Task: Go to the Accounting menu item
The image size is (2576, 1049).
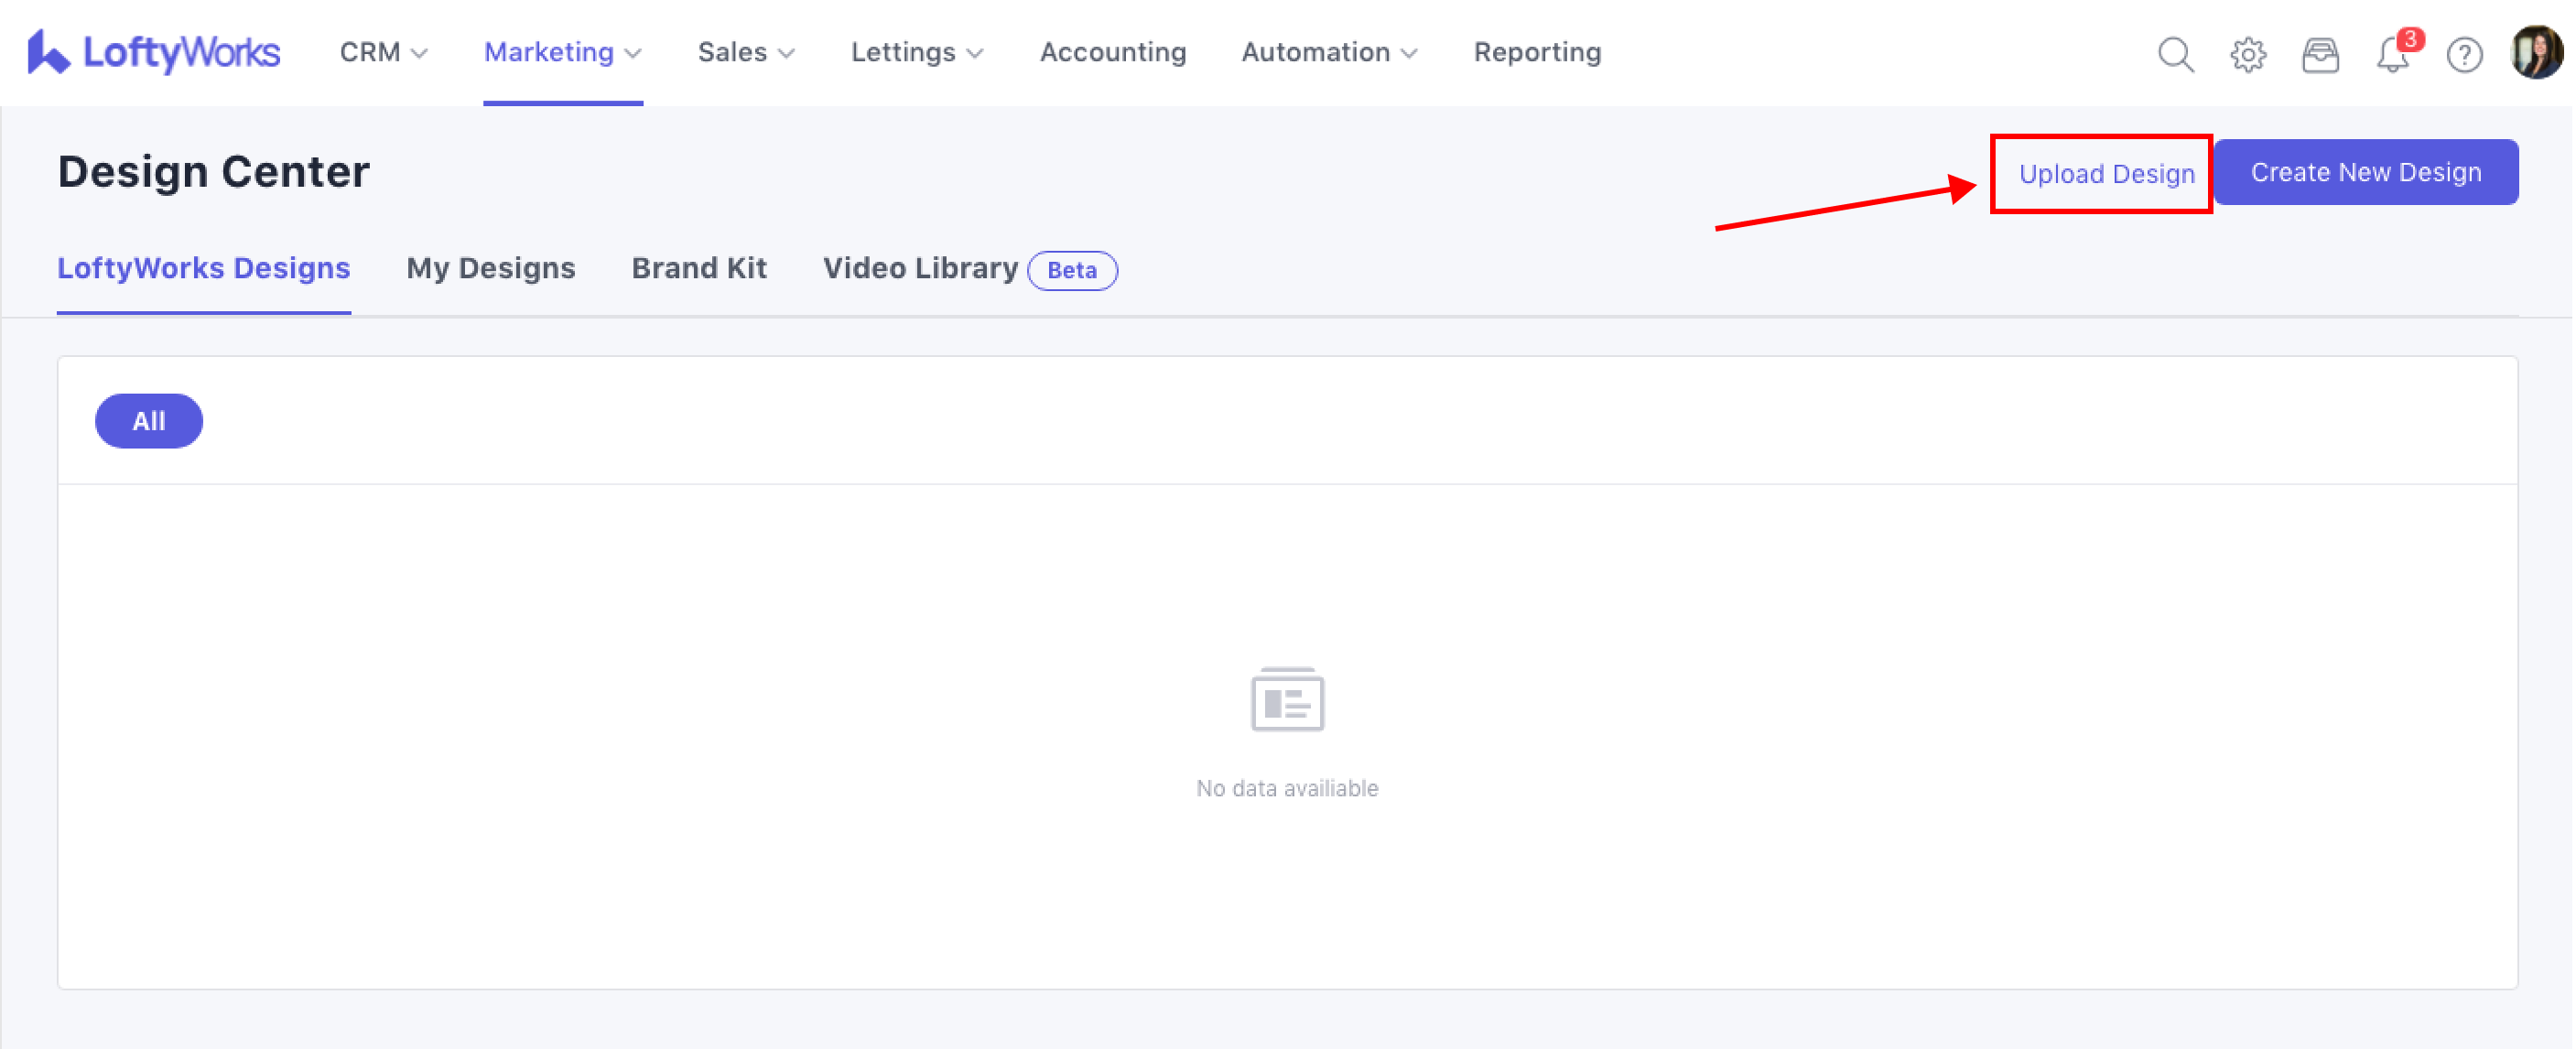Action: pos(1113,52)
